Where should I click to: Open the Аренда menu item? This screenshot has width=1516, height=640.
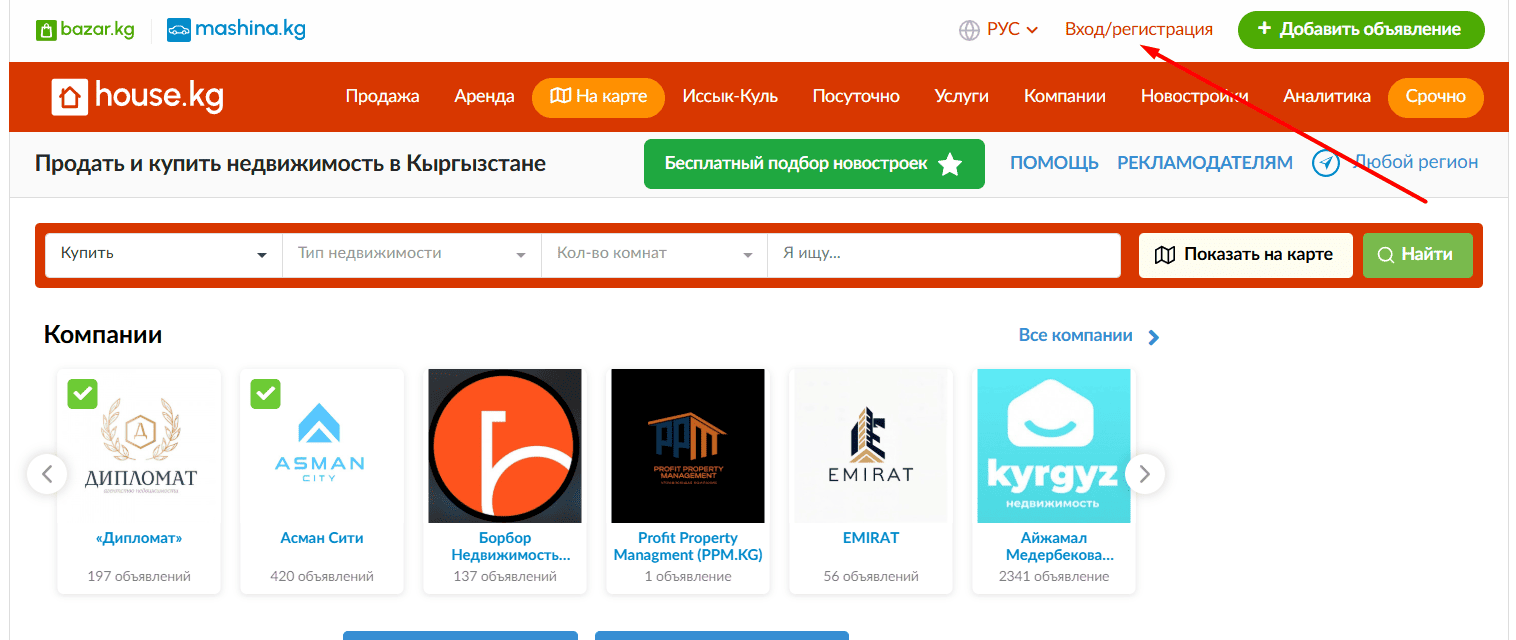point(484,97)
